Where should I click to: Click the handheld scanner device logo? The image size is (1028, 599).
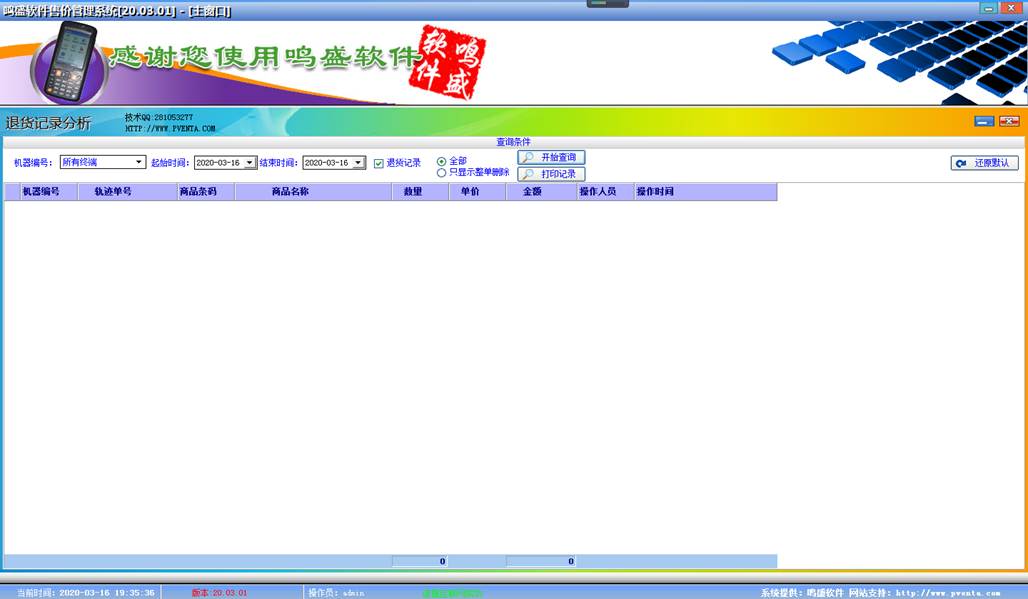tap(67, 62)
